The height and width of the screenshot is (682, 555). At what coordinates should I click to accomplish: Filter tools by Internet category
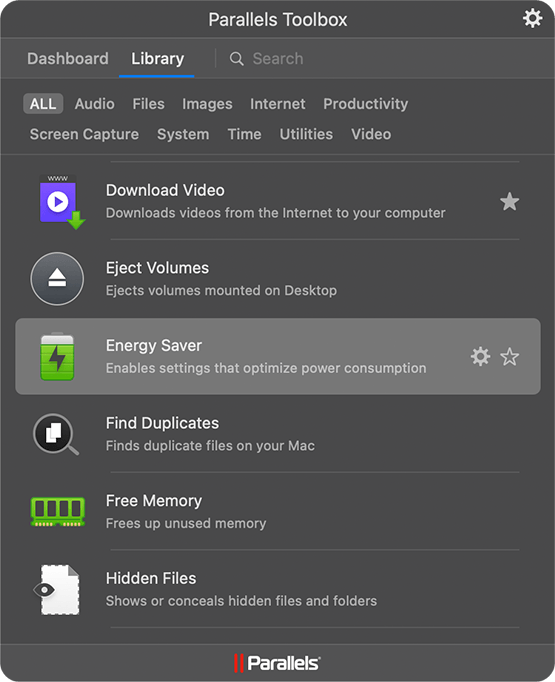pos(278,104)
